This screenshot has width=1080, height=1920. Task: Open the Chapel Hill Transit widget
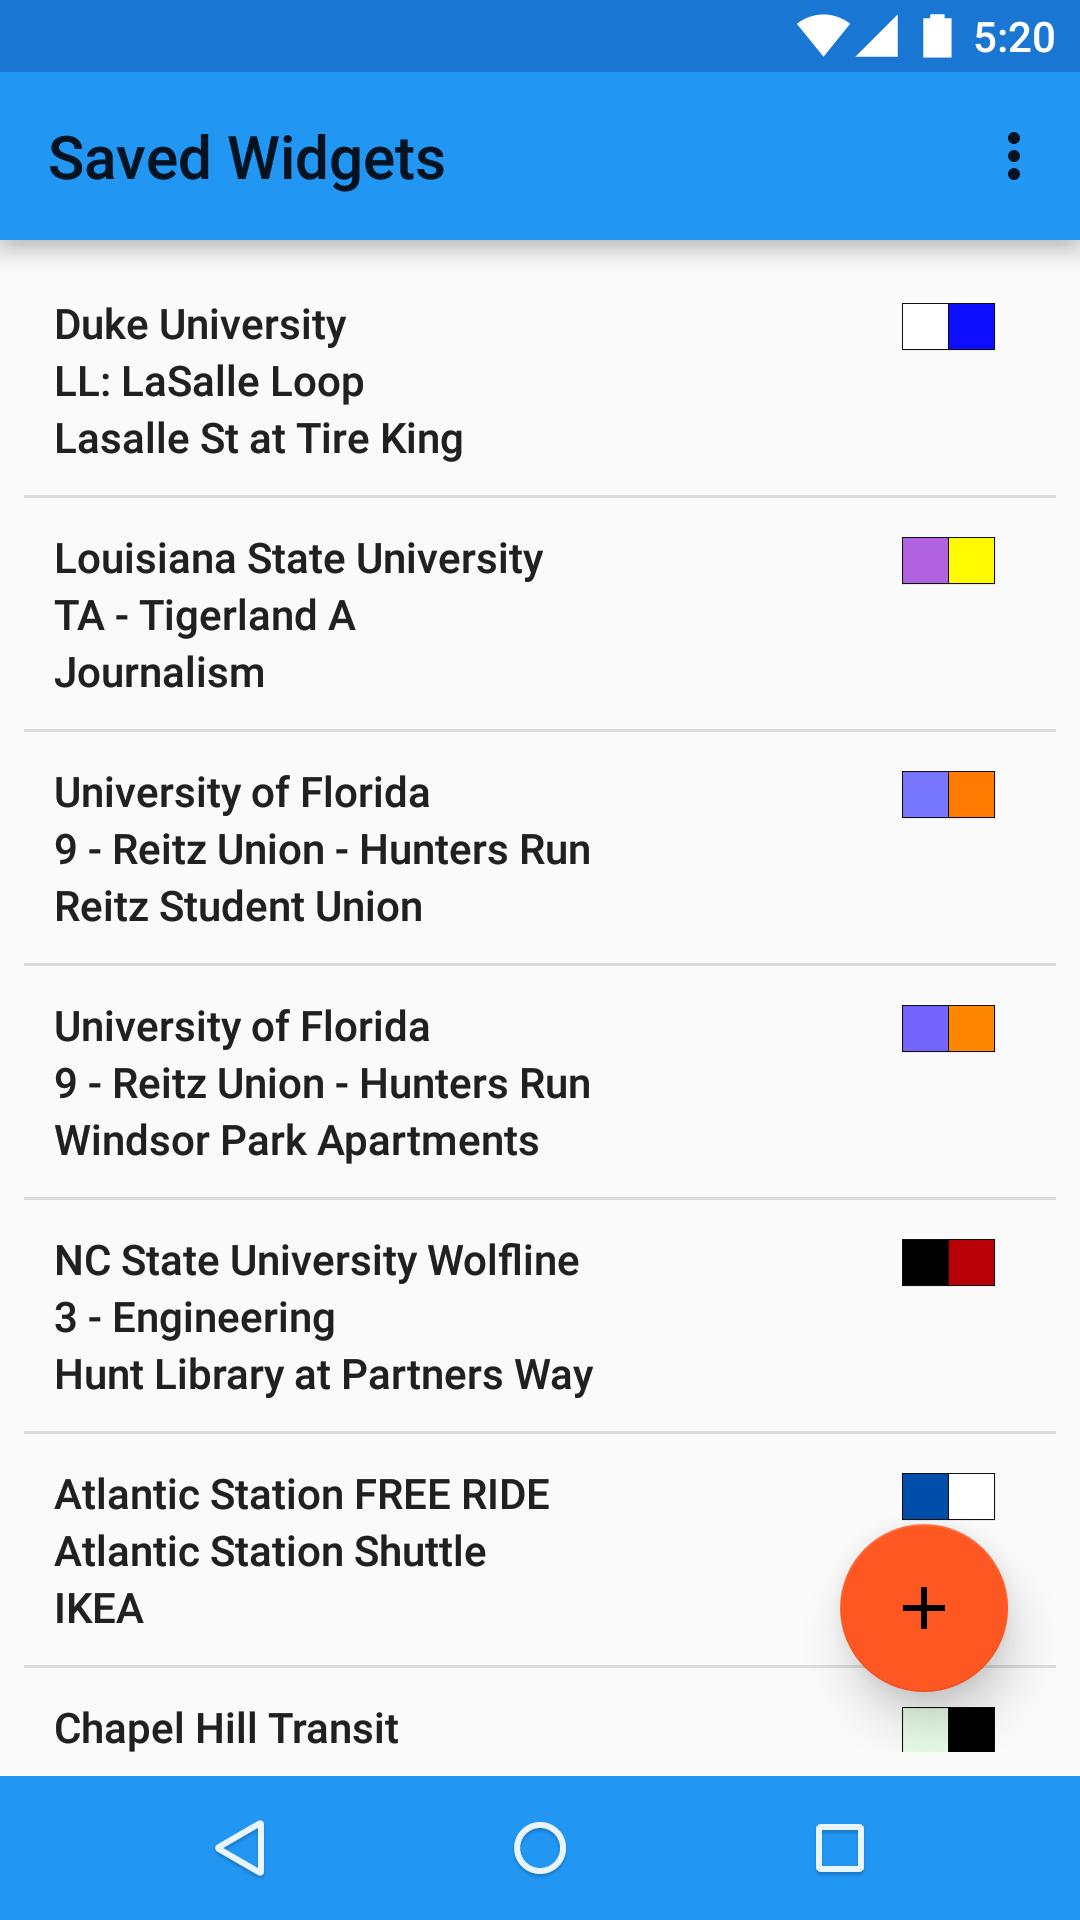pyautogui.click(x=400, y=1729)
